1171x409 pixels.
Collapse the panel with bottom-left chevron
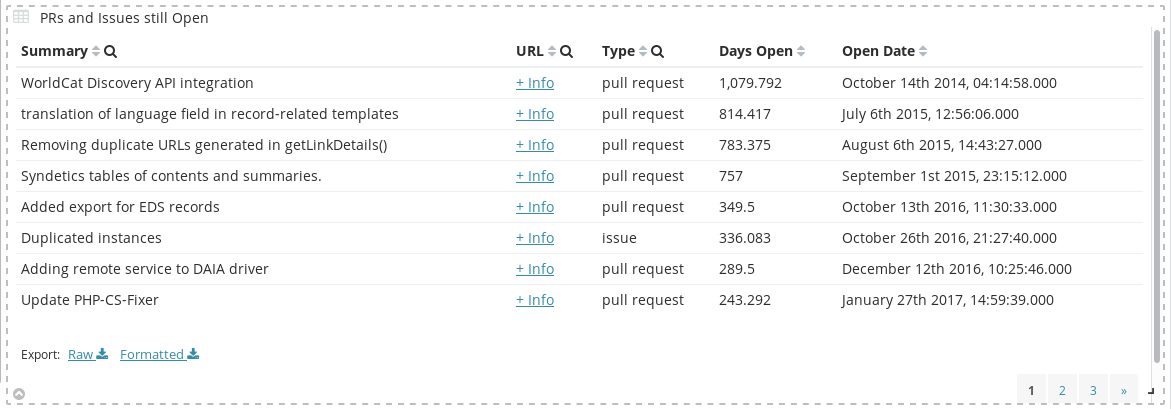(x=19, y=394)
